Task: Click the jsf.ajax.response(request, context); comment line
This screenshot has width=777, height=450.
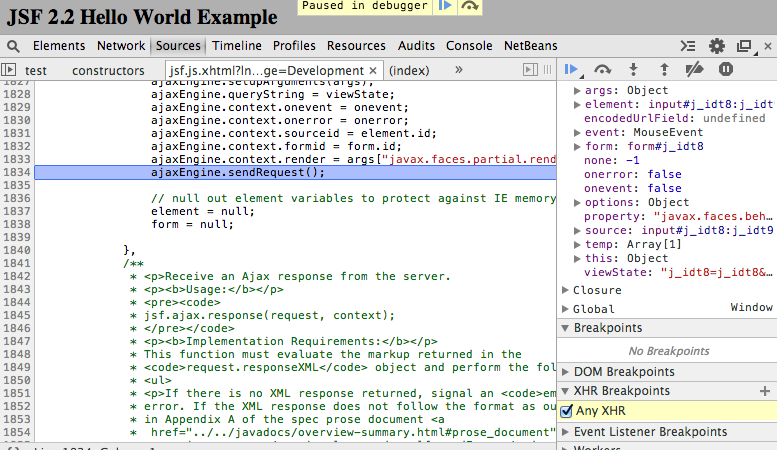Action: 269,315
